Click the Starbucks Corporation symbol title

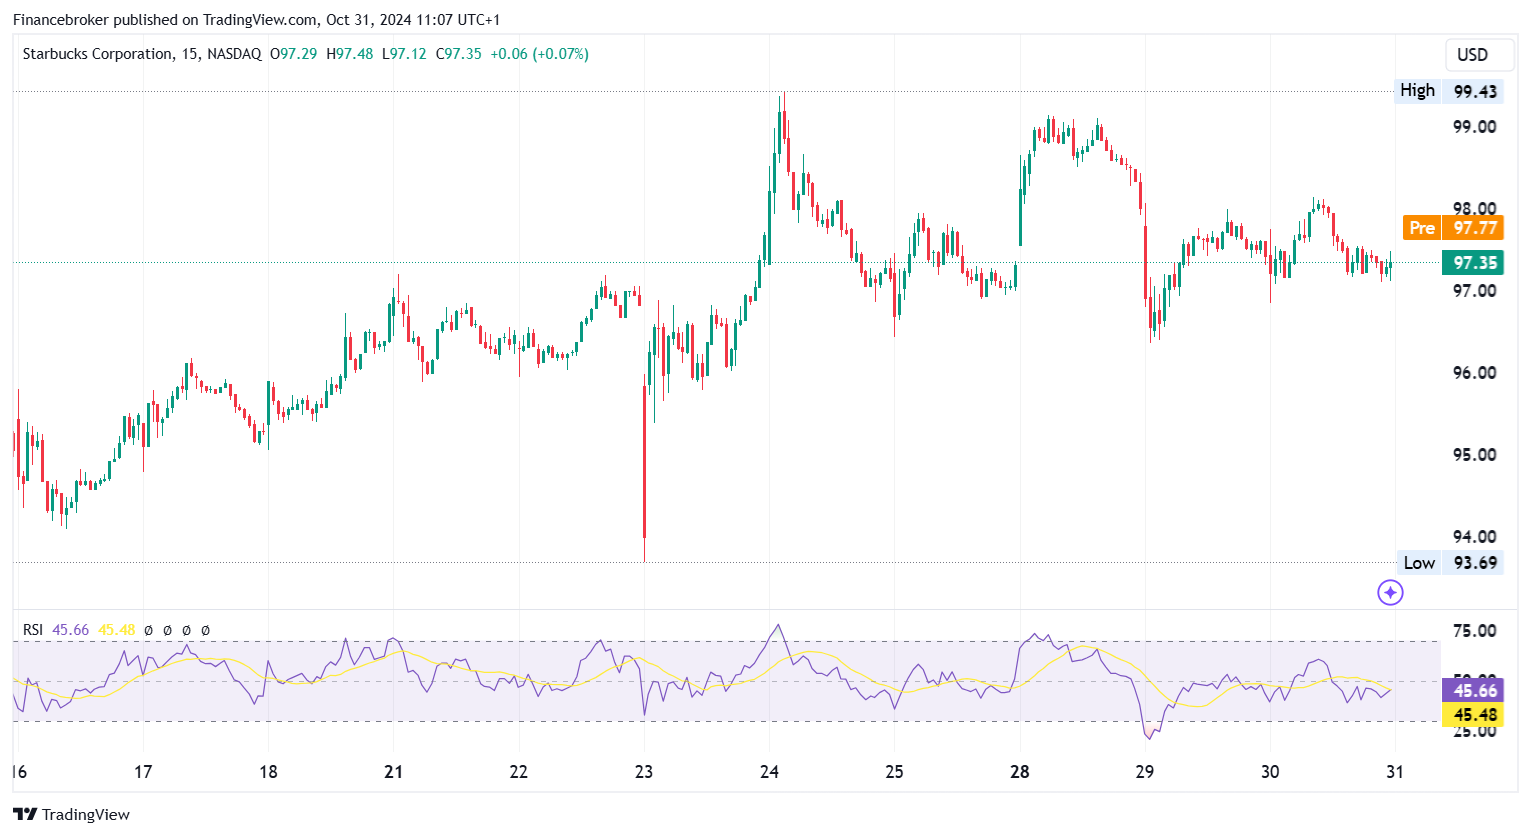tap(98, 54)
